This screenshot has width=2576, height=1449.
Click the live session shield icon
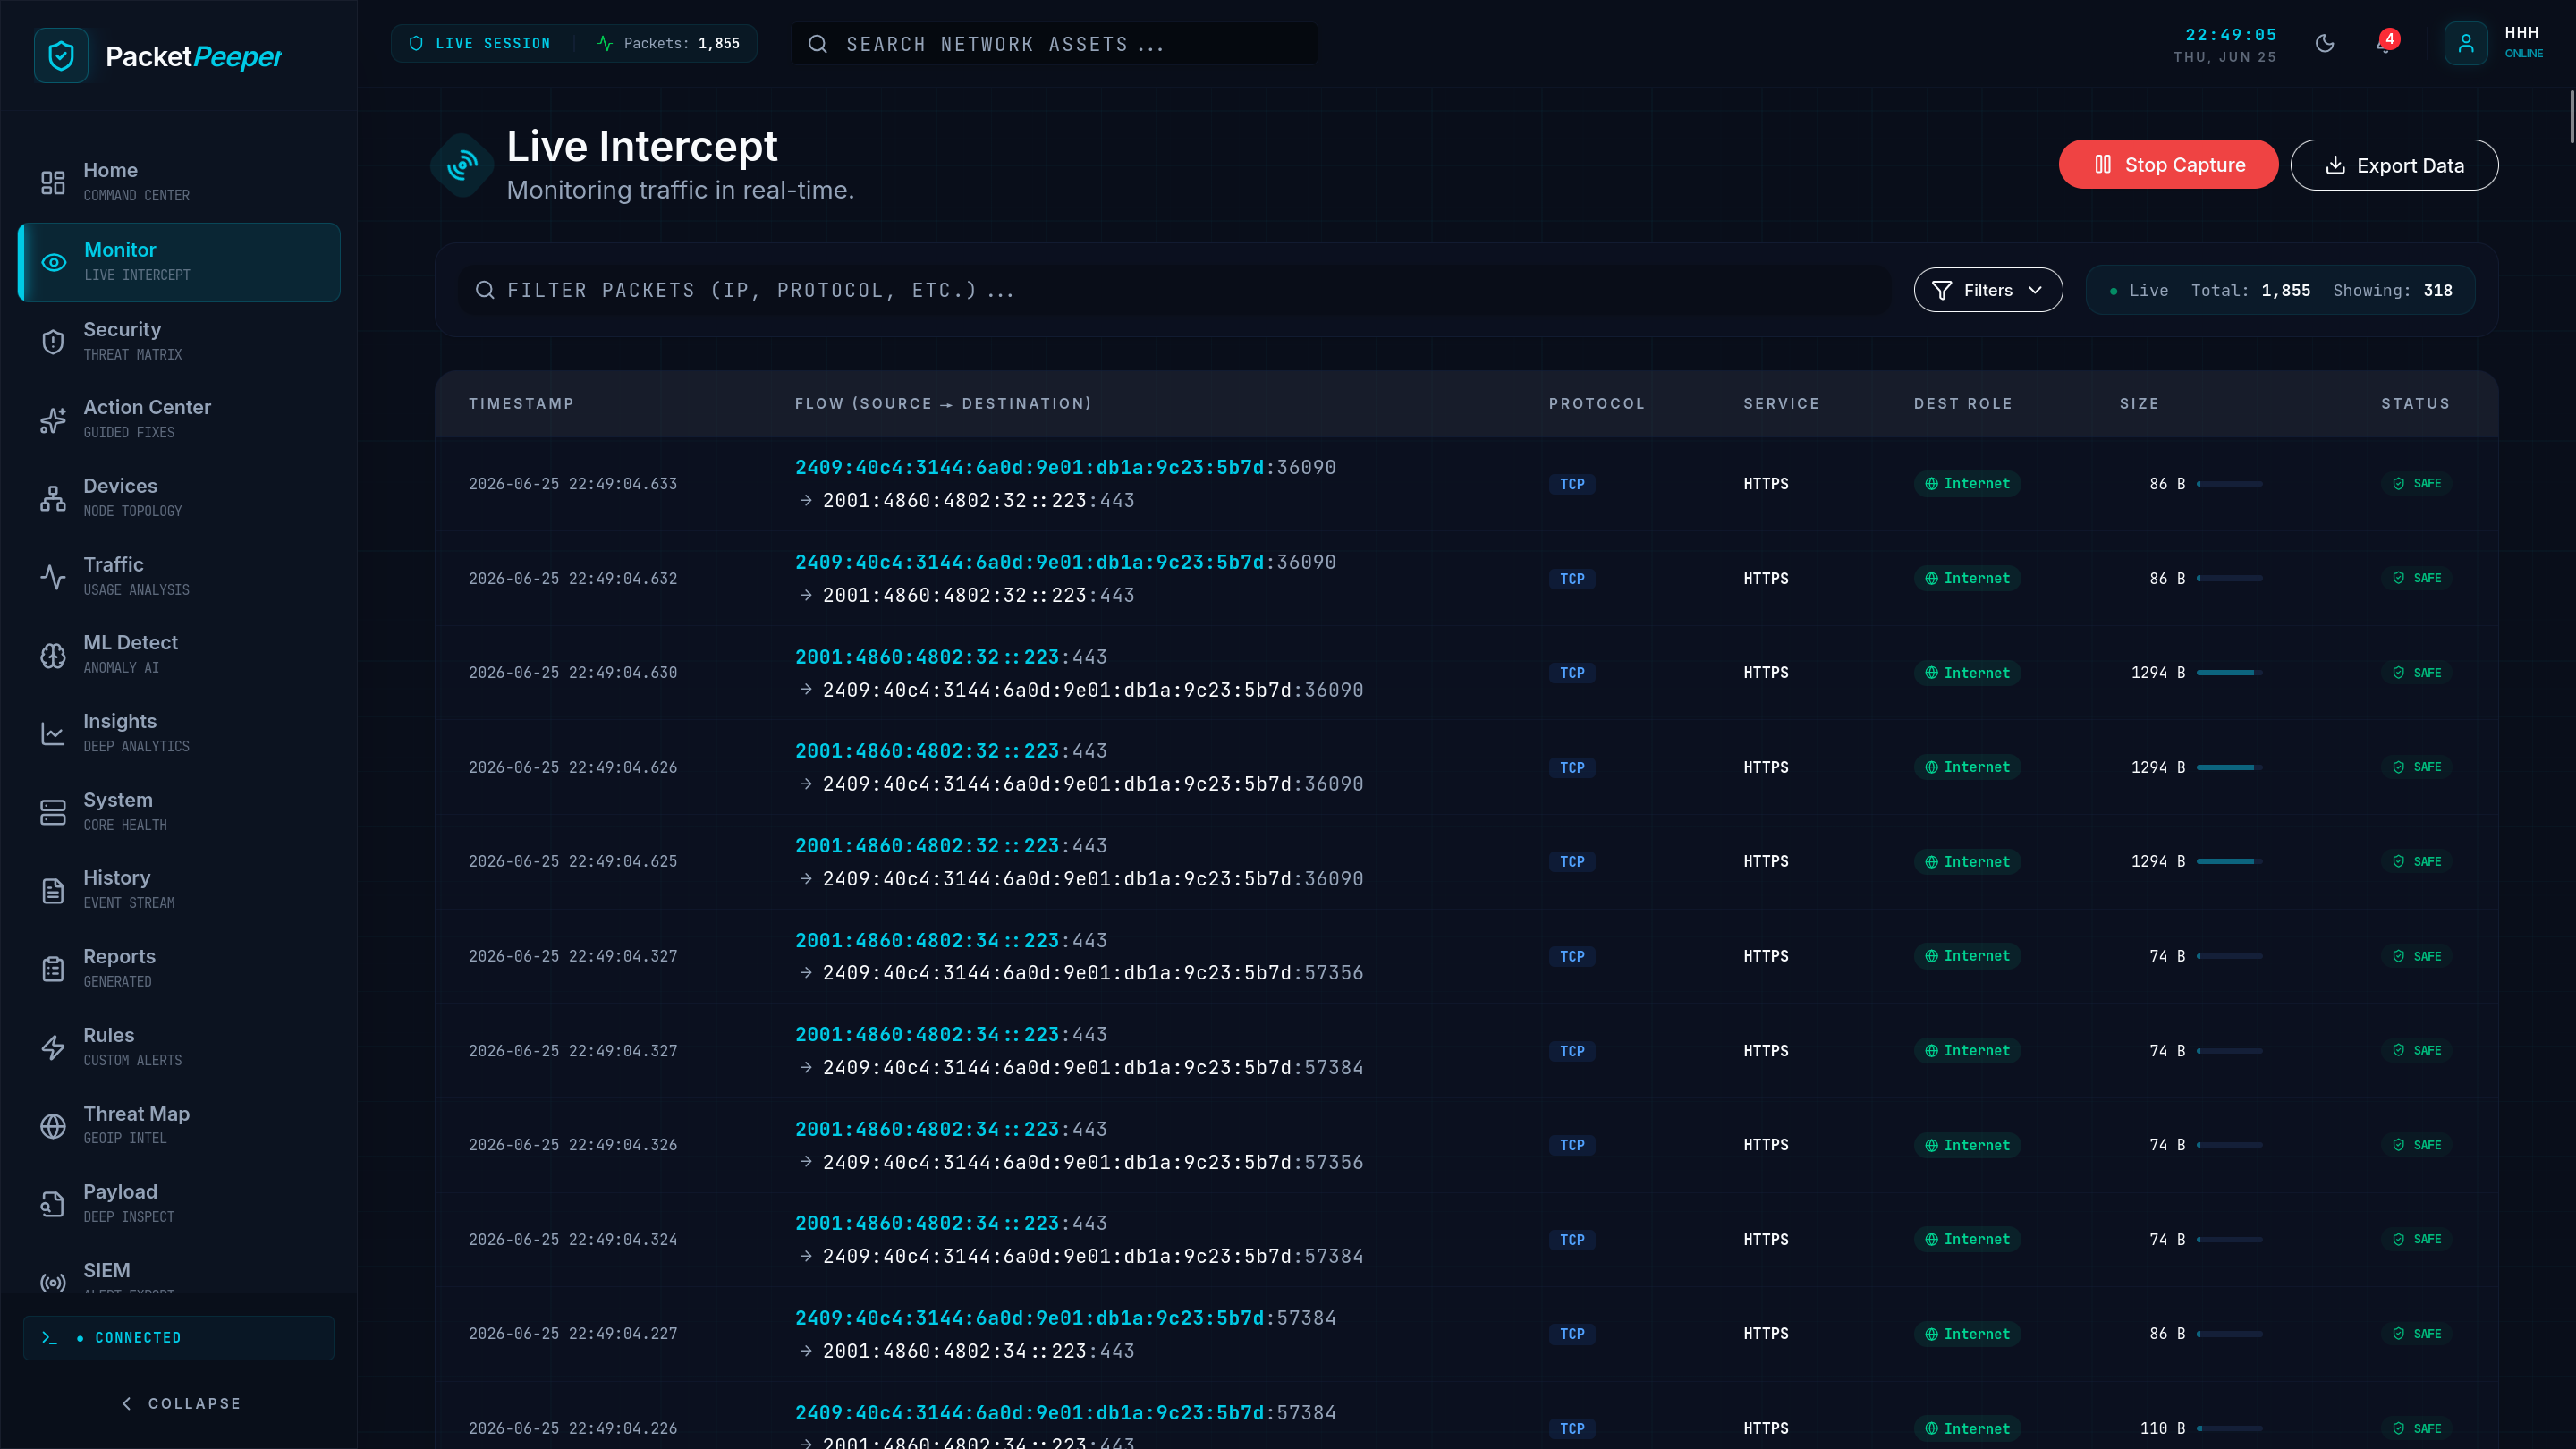pos(416,44)
